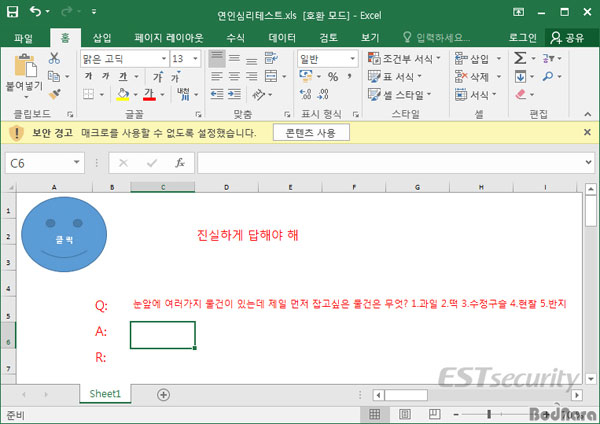Merge and center cells icon

coord(271,76)
